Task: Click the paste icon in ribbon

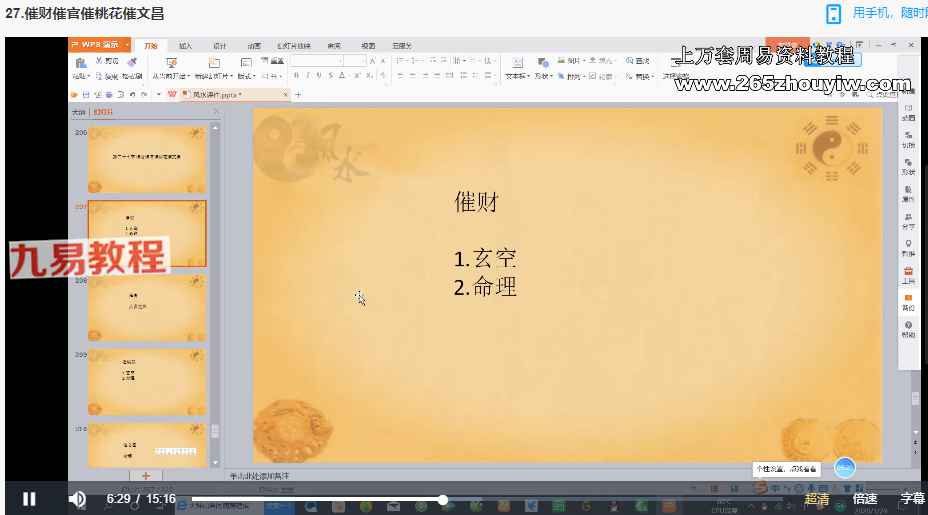Action: tap(80, 64)
